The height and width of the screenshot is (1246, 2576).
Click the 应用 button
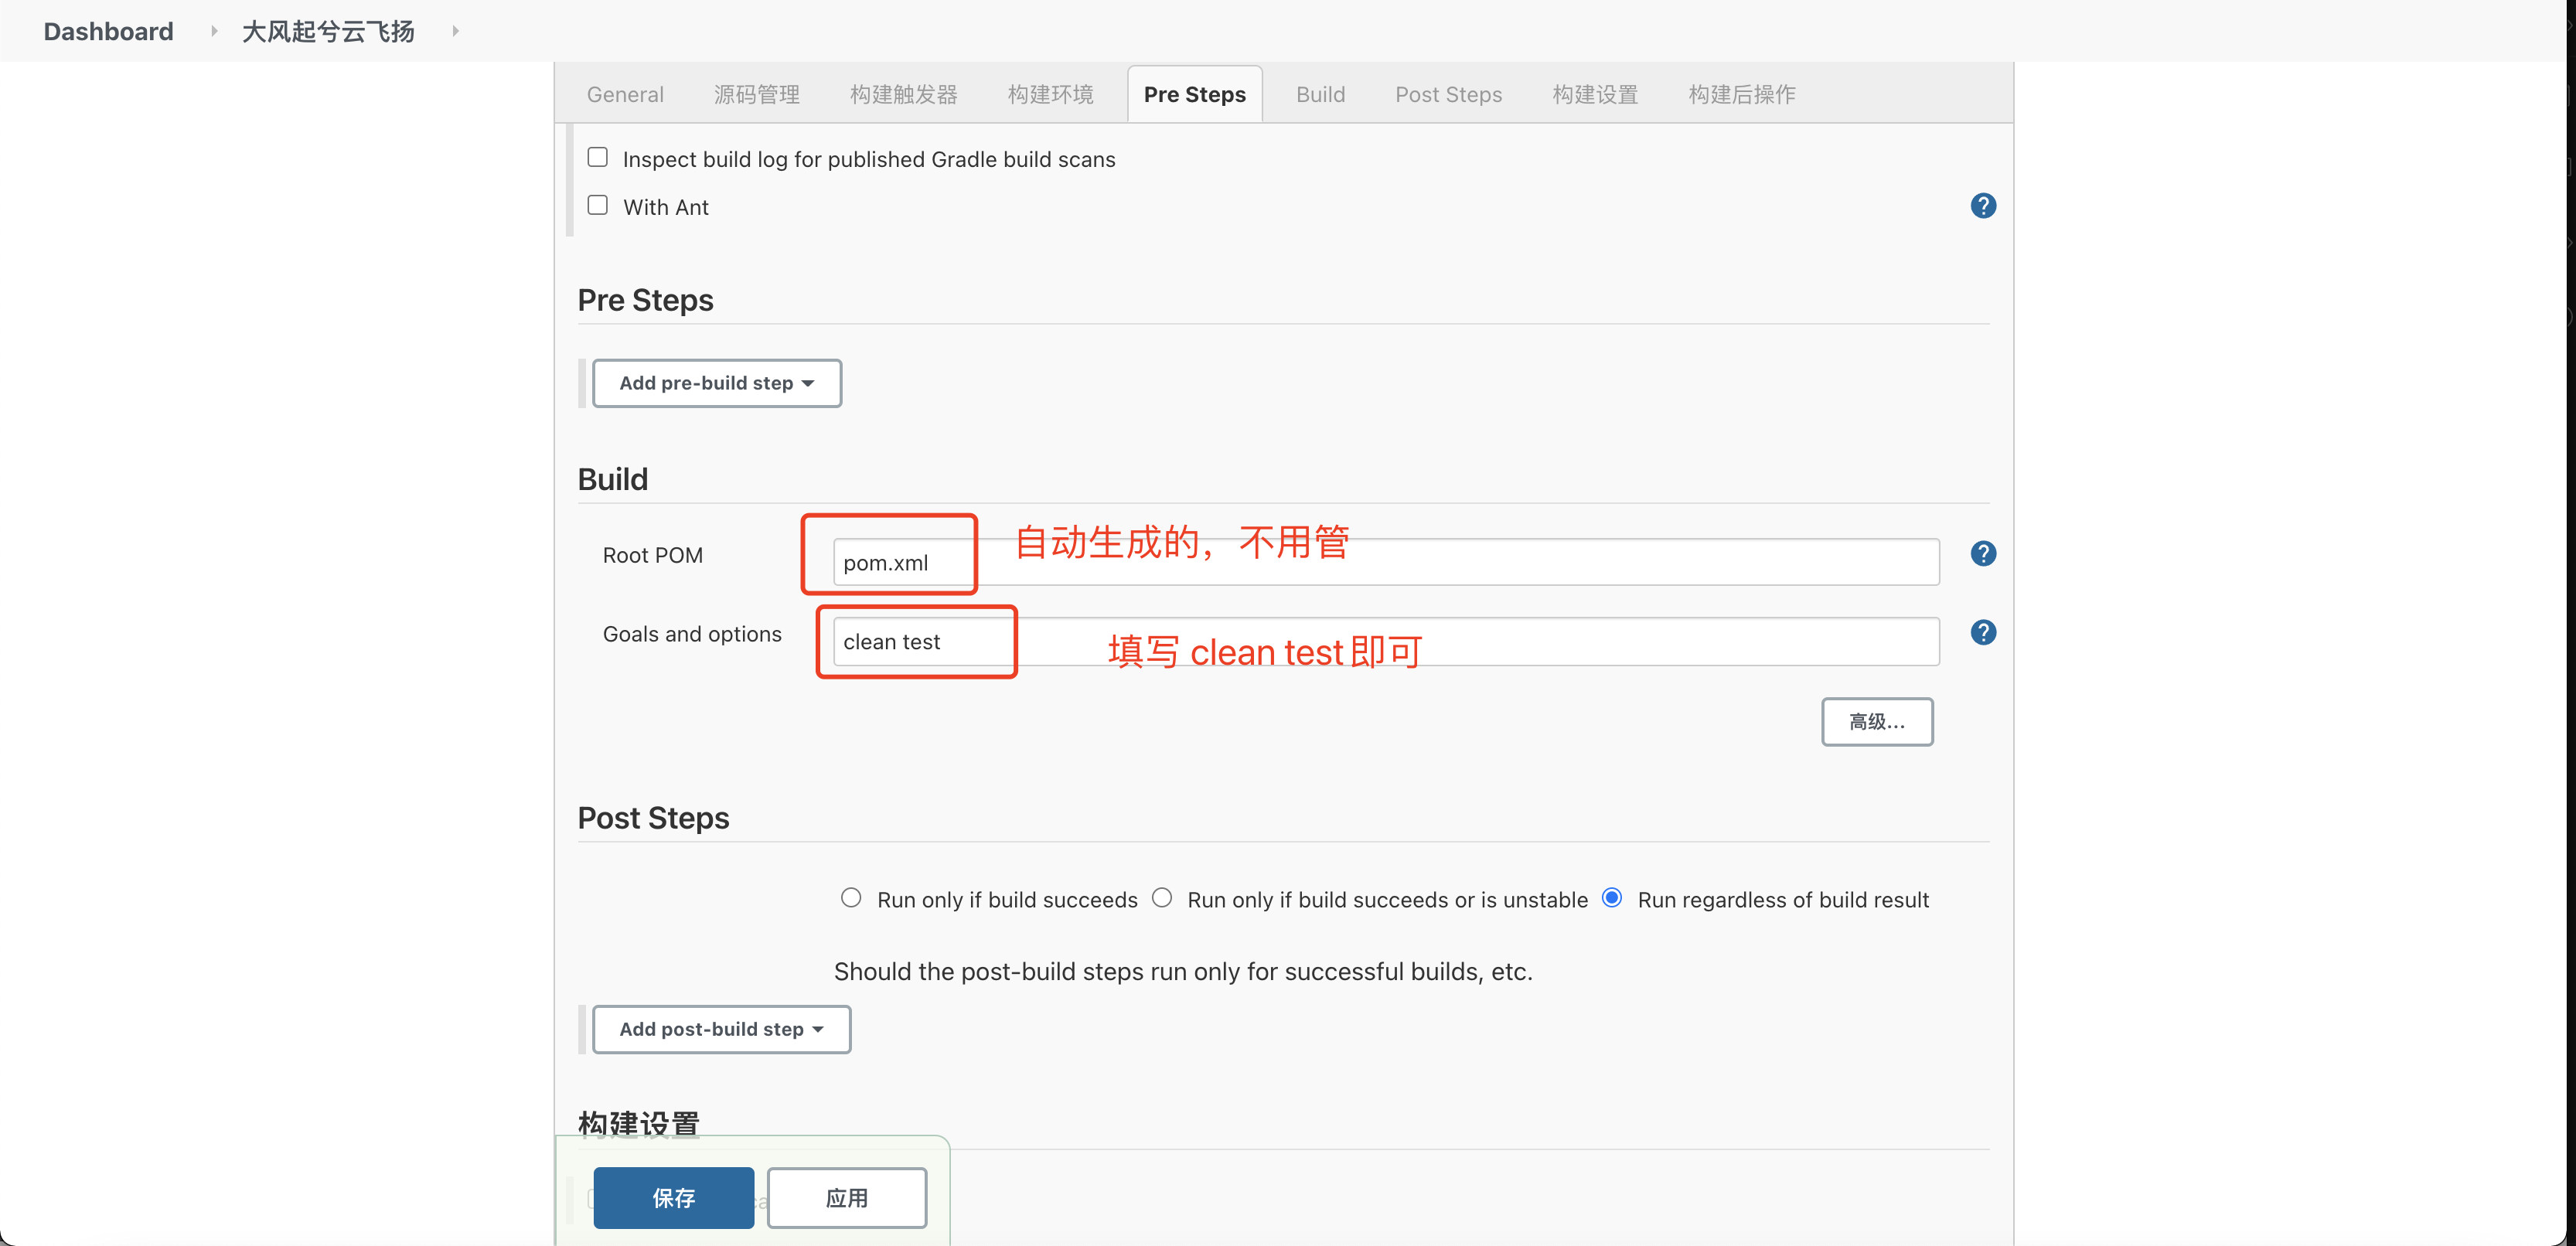(x=846, y=1198)
